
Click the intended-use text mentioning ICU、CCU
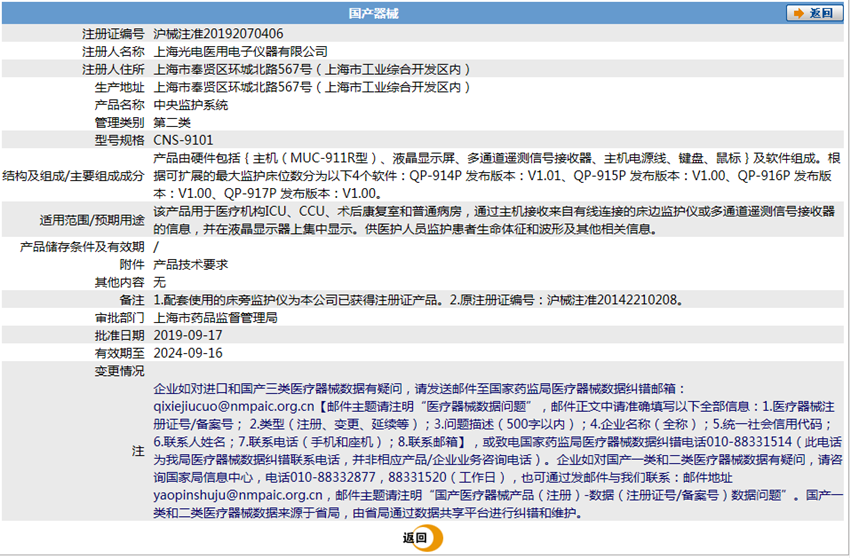tap(494, 220)
